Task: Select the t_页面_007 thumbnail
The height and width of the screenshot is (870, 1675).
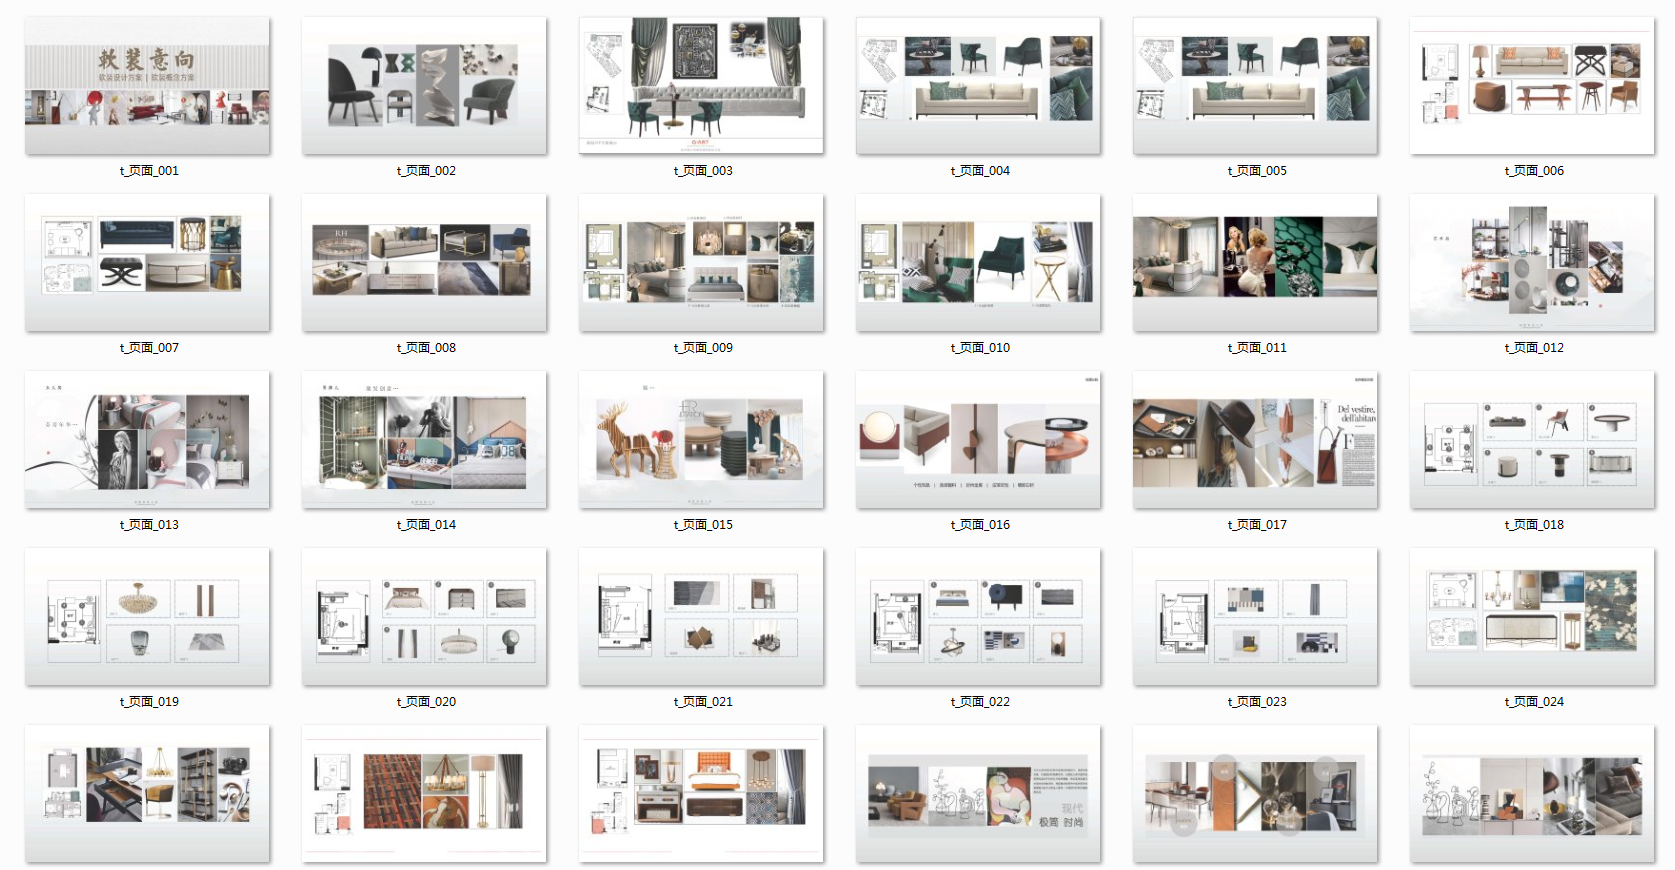Action: [147, 263]
